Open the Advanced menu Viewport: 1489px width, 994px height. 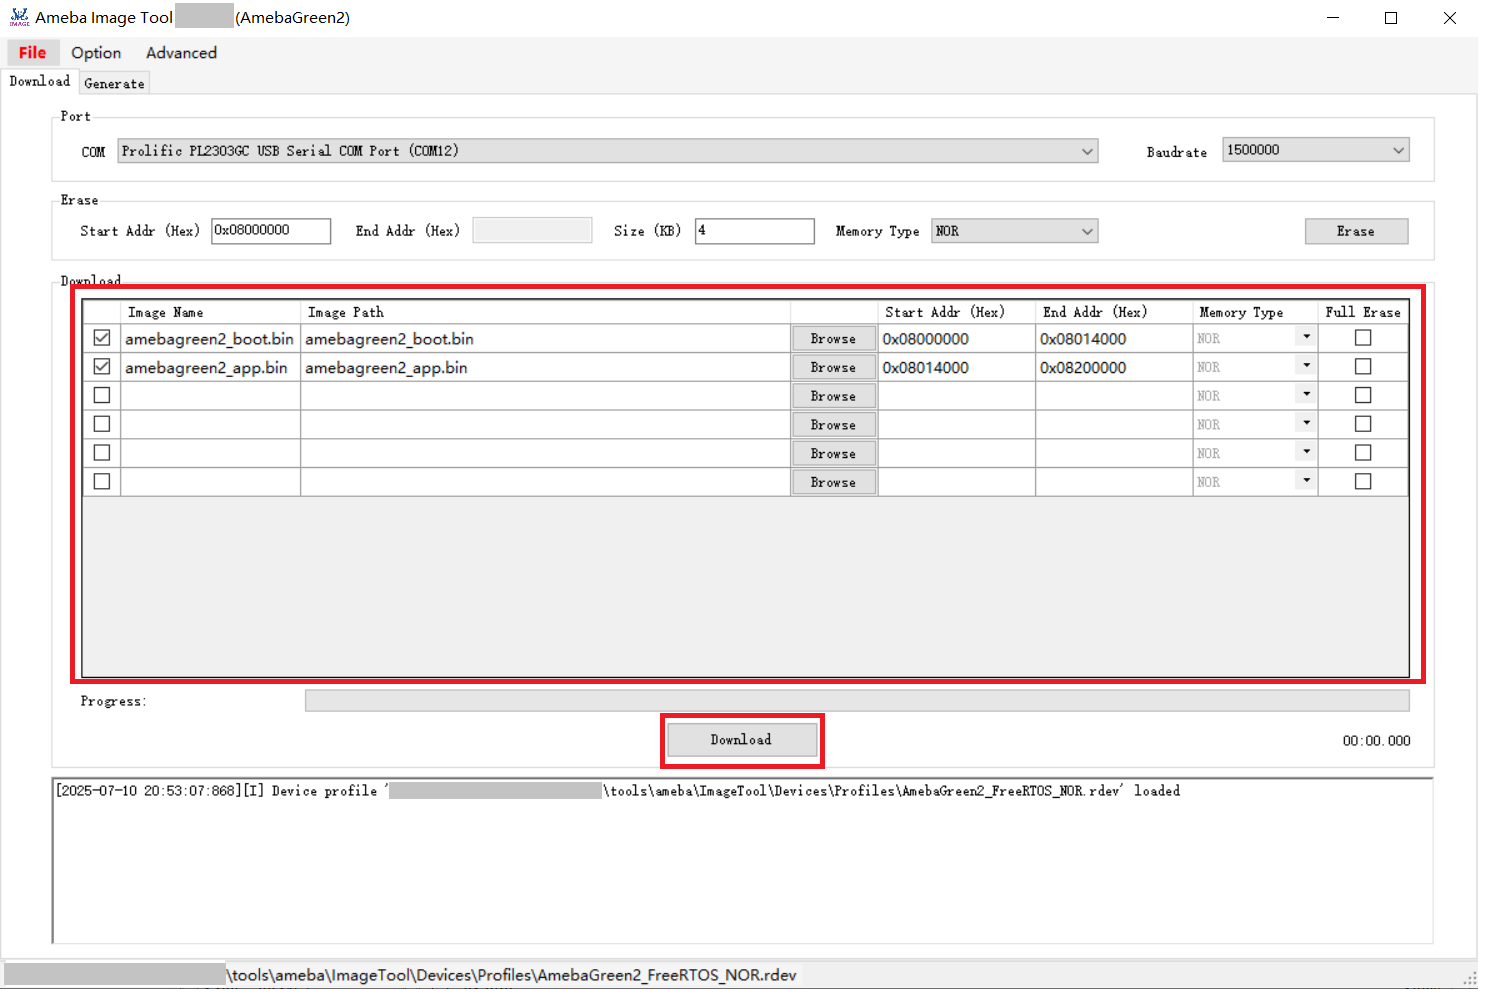181,53
